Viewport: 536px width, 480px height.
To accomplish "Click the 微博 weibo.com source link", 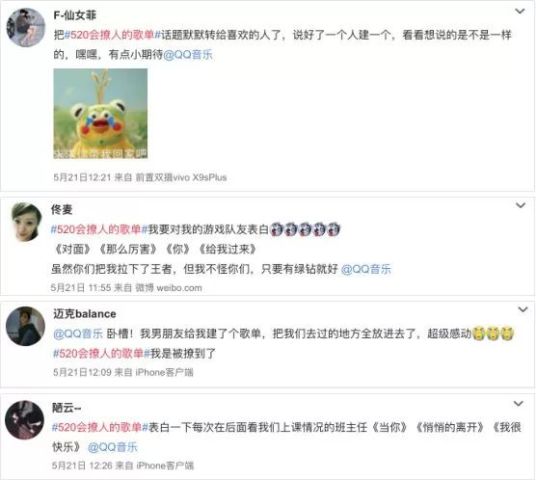I will tap(169, 288).
